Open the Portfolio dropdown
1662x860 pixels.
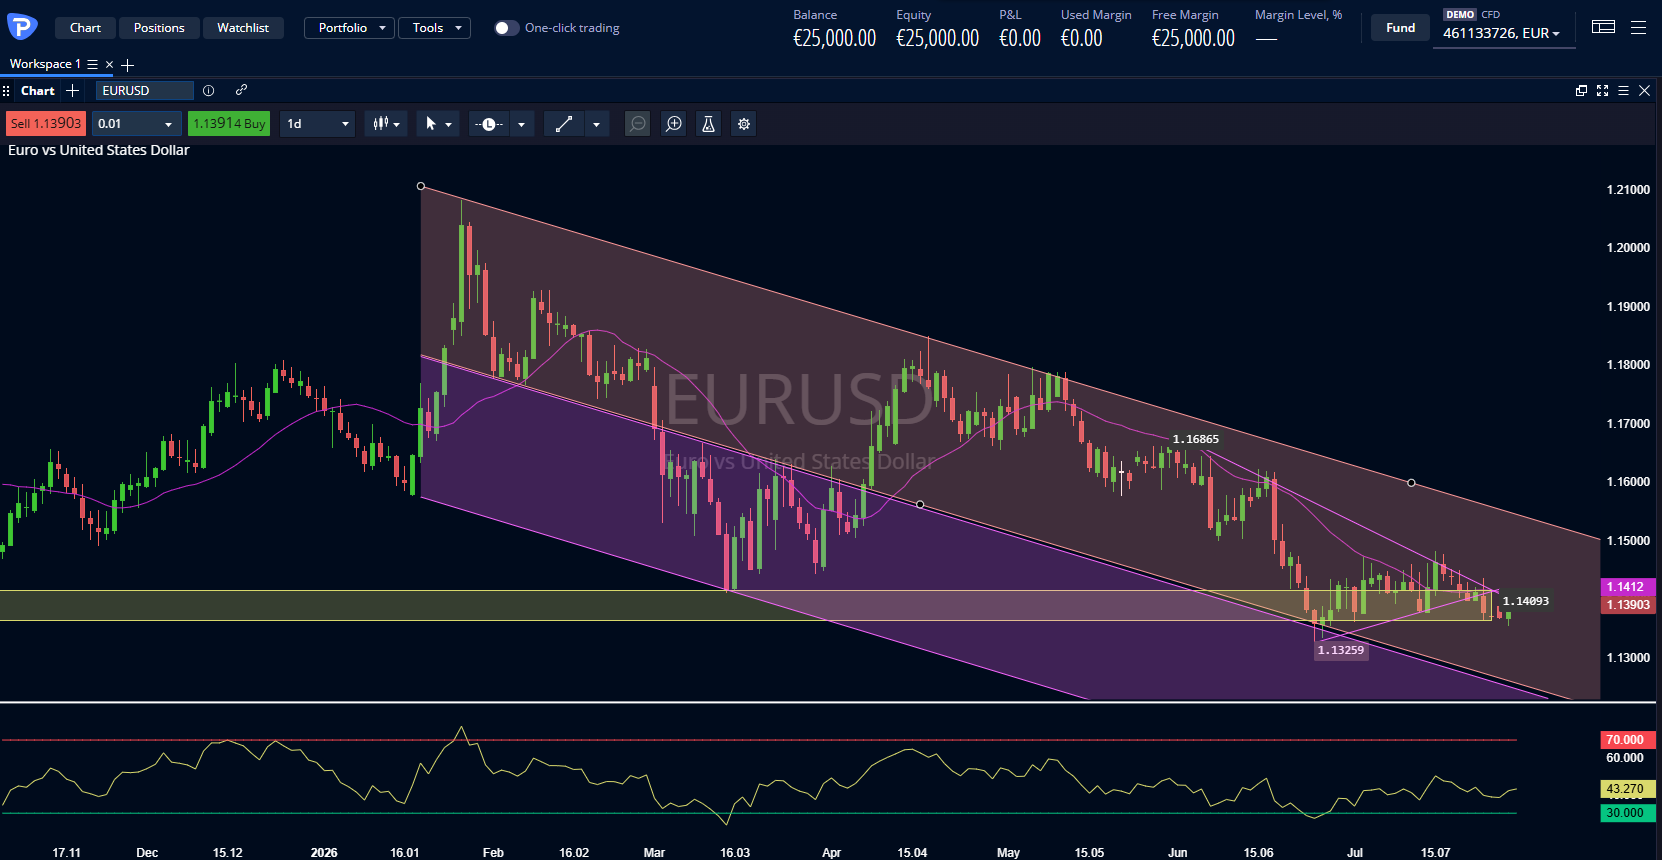pos(351,28)
